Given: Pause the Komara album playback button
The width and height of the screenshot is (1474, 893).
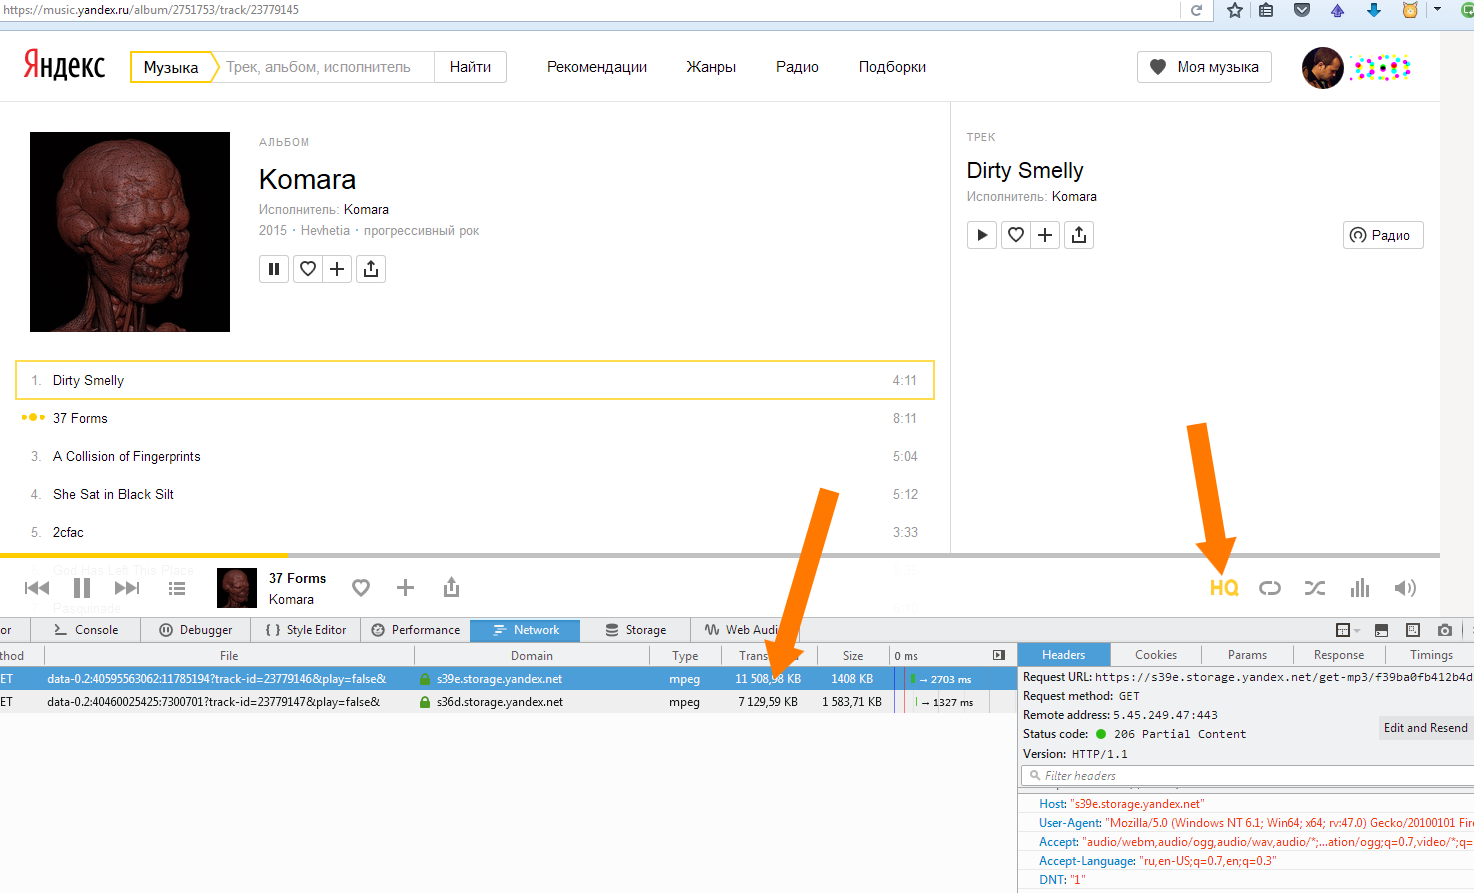Looking at the screenshot, I should tap(274, 269).
